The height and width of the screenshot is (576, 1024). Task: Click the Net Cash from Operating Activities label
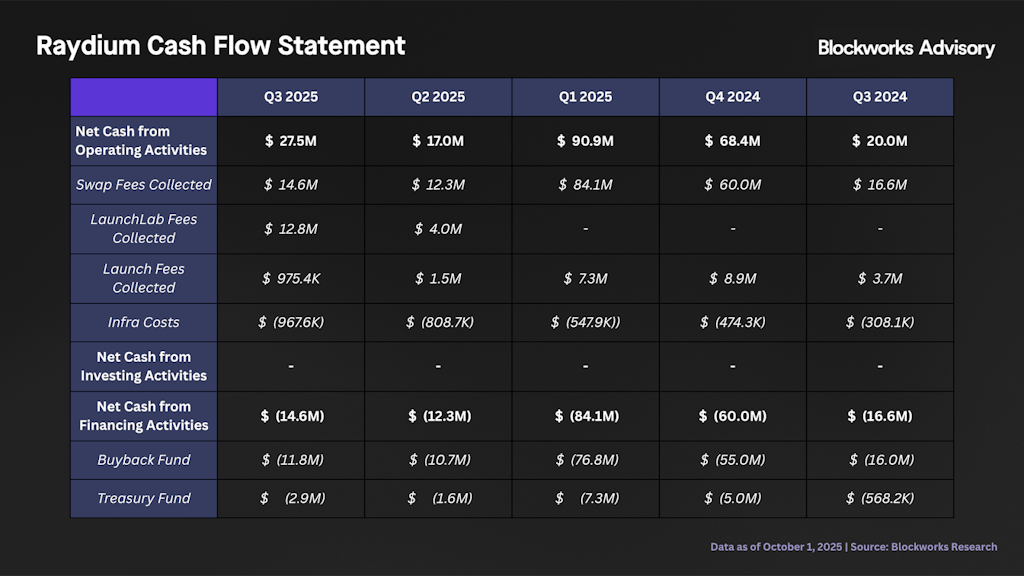pyautogui.click(x=141, y=141)
